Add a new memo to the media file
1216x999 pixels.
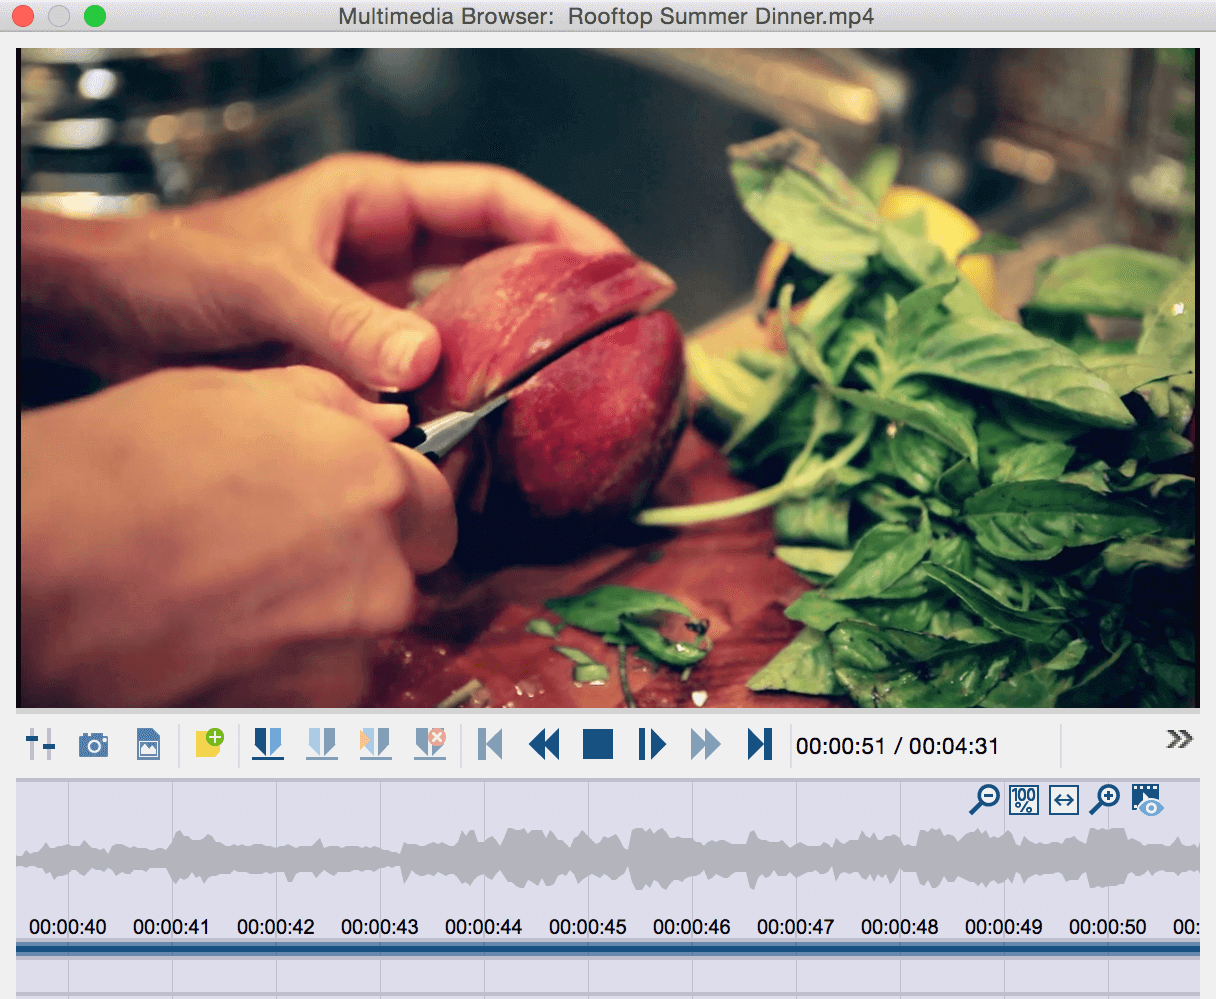pyautogui.click(x=208, y=744)
